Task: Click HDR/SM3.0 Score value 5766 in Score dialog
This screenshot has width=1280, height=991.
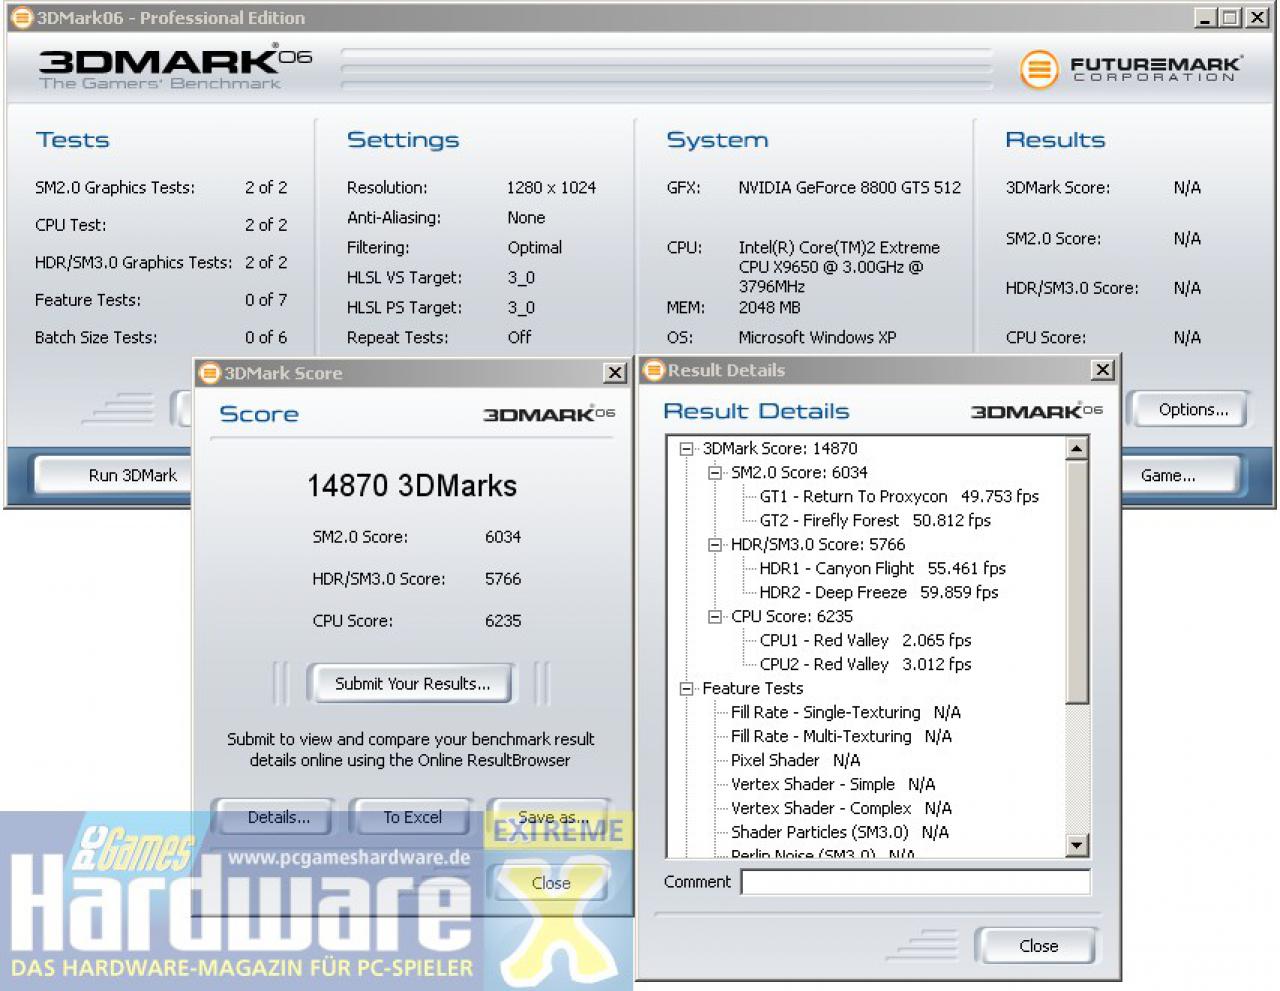Action: (503, 579)
